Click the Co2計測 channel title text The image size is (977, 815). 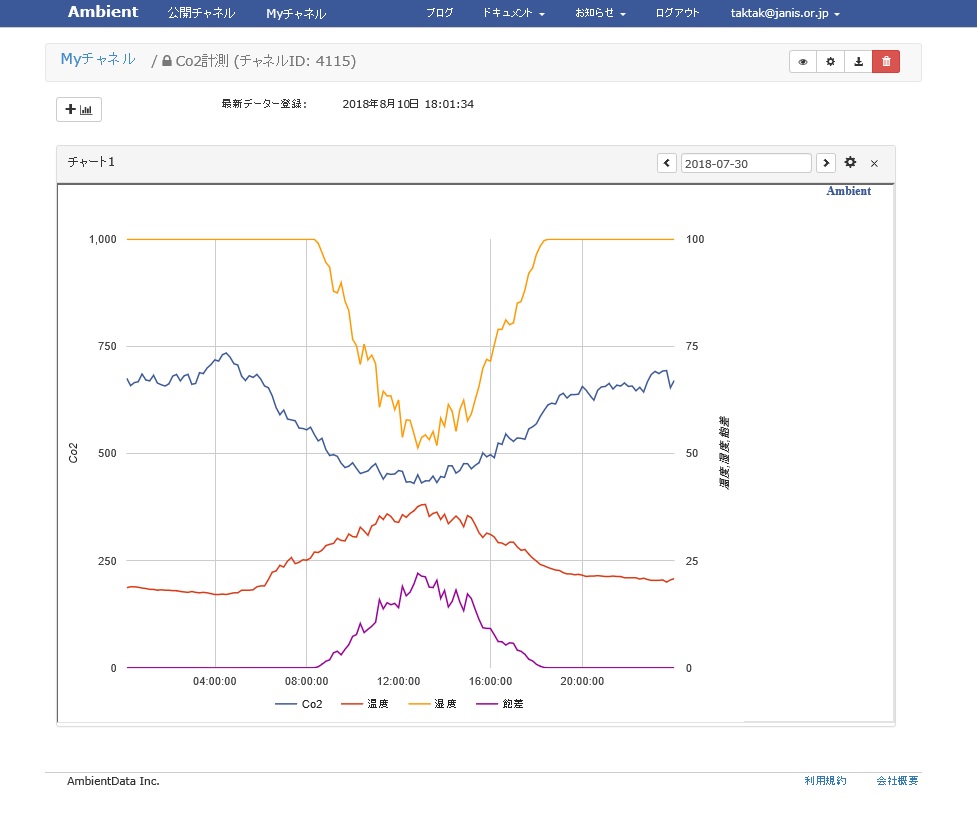click(203, 61)
